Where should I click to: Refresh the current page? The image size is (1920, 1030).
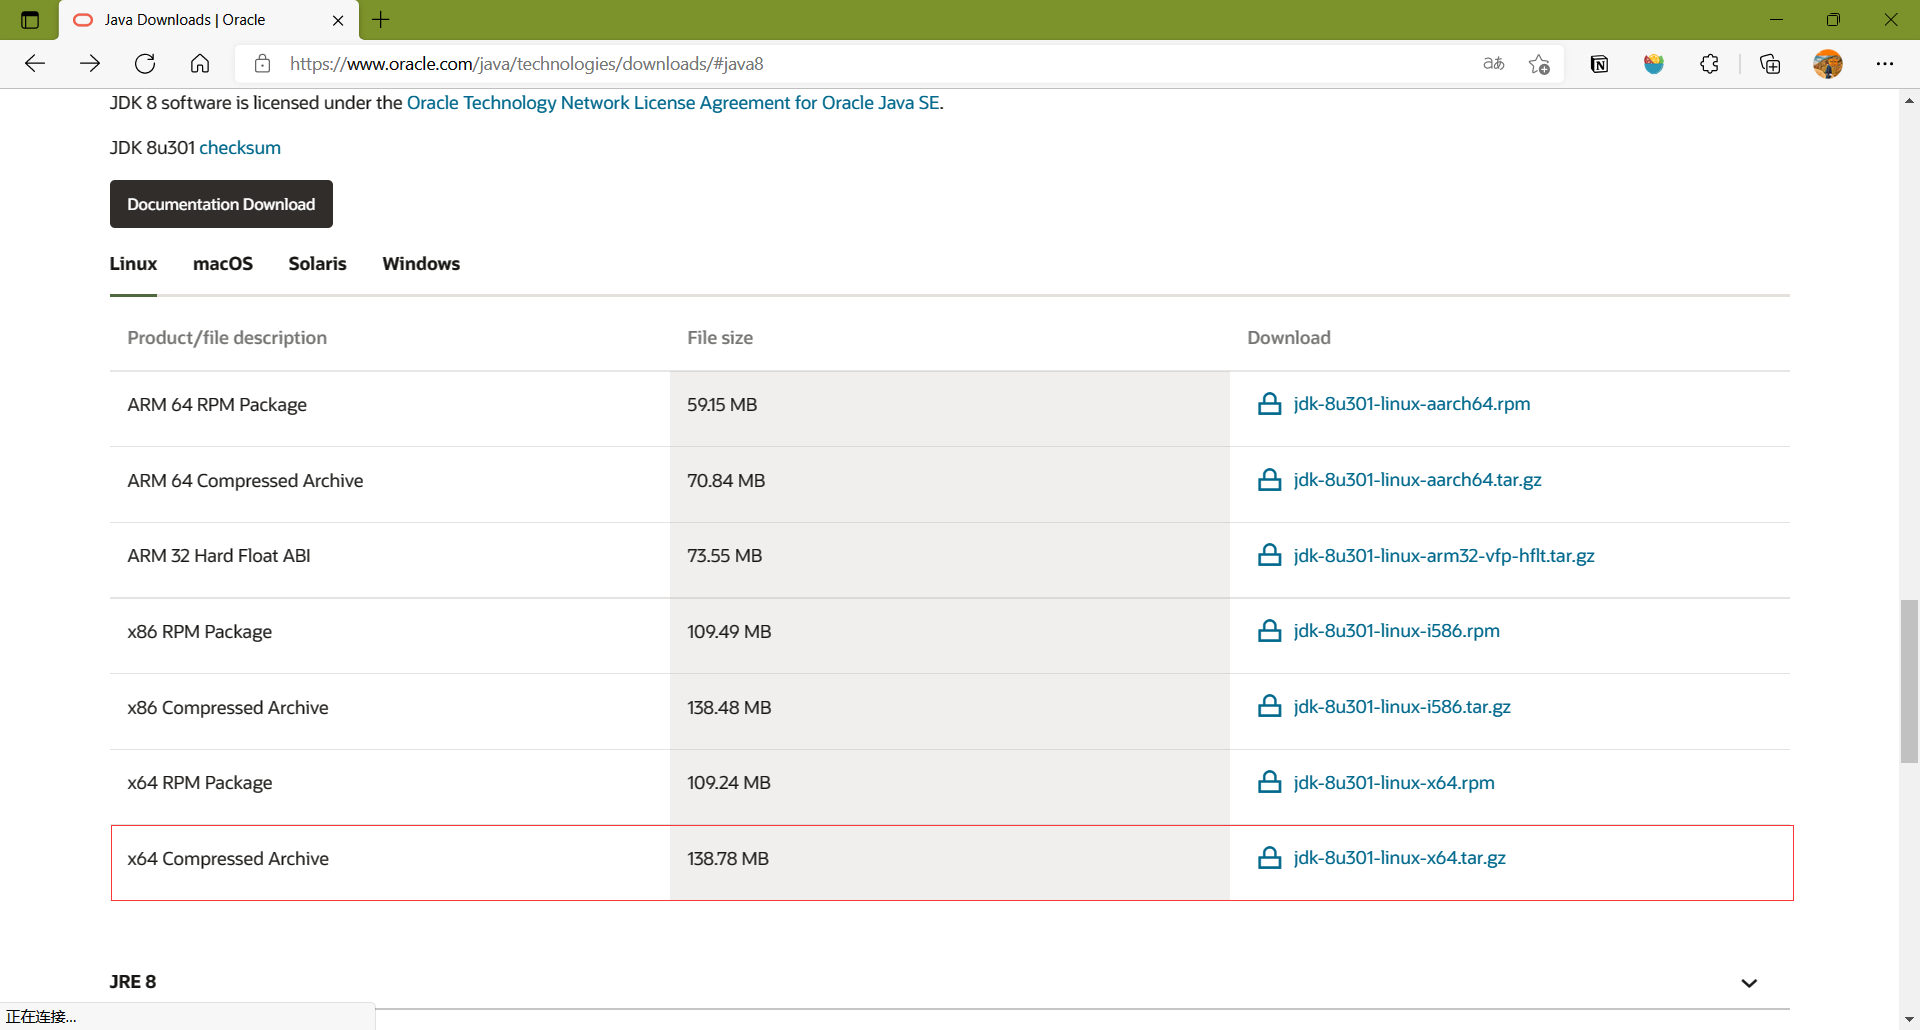(x=145, y=64)
